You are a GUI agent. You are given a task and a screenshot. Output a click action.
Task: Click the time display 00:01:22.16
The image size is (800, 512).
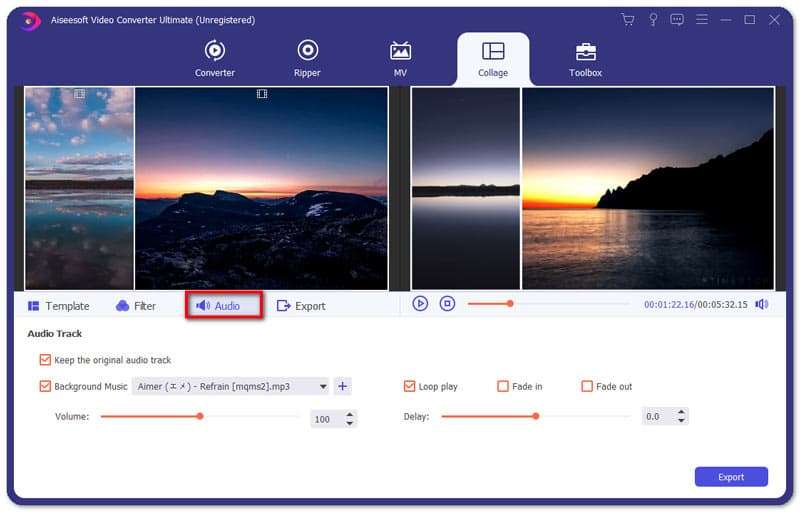669,304
